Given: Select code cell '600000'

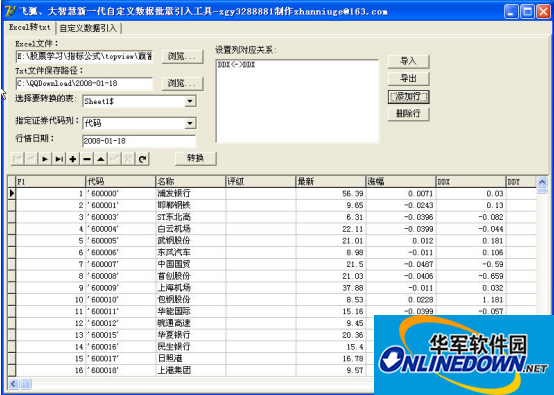Looking at the screenshot, I should point(120,193).
